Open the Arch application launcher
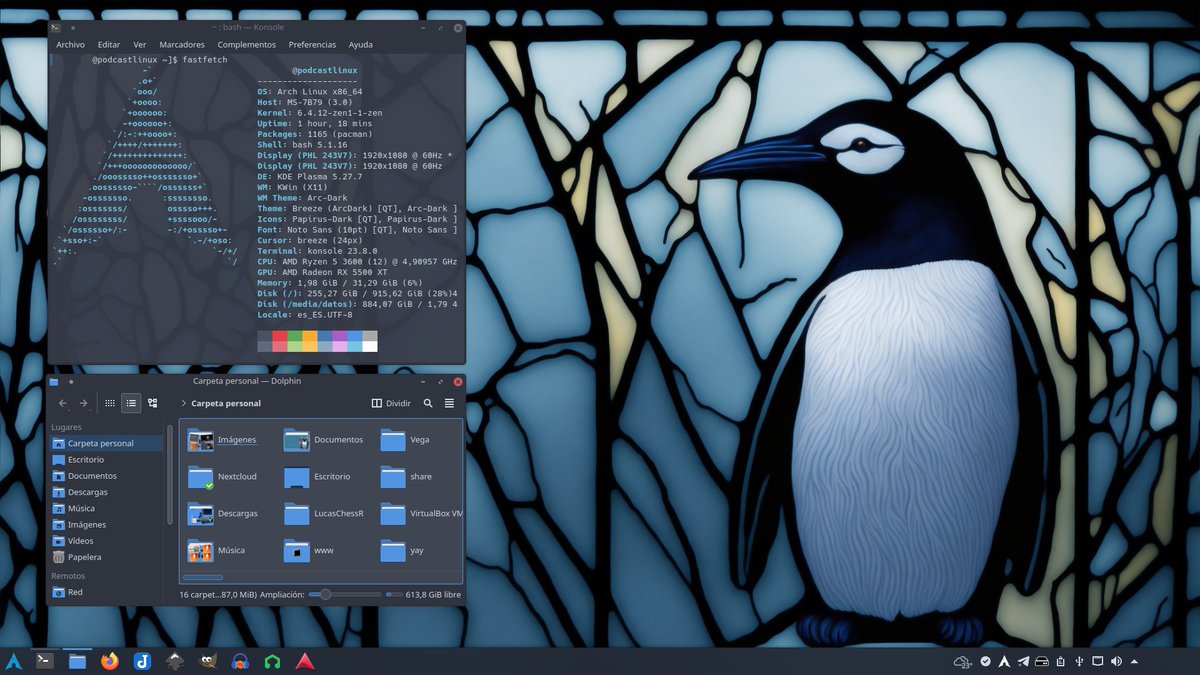1200x675 pixels. coord(14,661)
